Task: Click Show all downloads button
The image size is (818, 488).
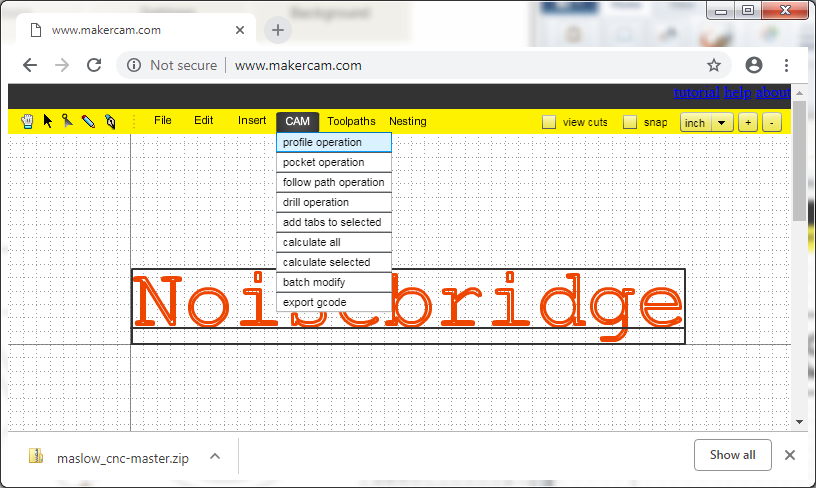Action: point(732,455)
